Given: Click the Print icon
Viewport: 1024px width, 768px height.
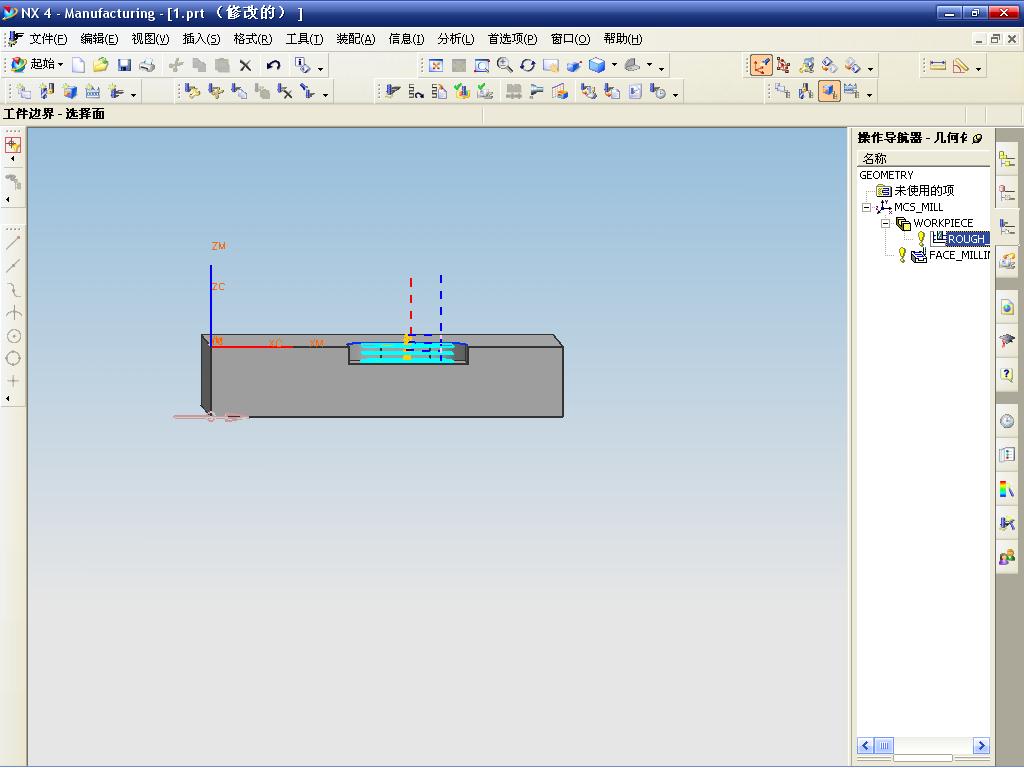Looking at the screenshot, I should 148,65.
